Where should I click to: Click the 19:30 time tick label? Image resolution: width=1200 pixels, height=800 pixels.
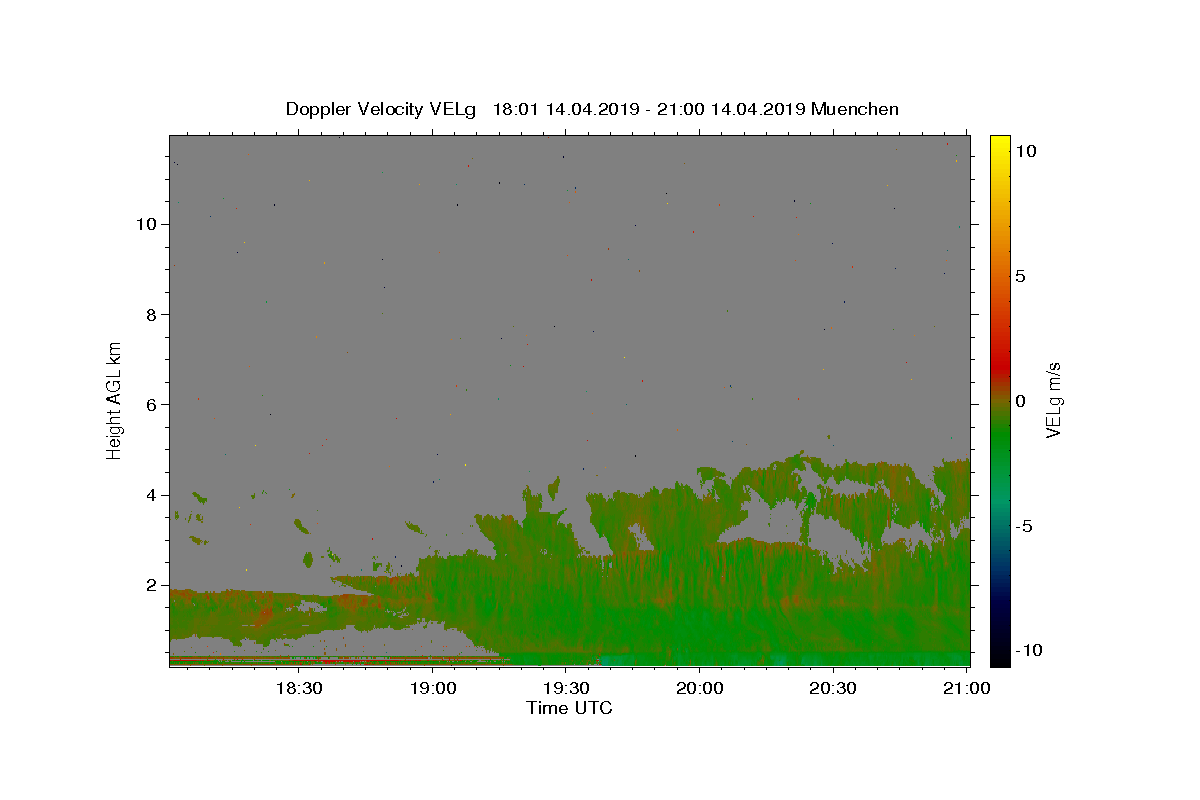click(566, 689)
